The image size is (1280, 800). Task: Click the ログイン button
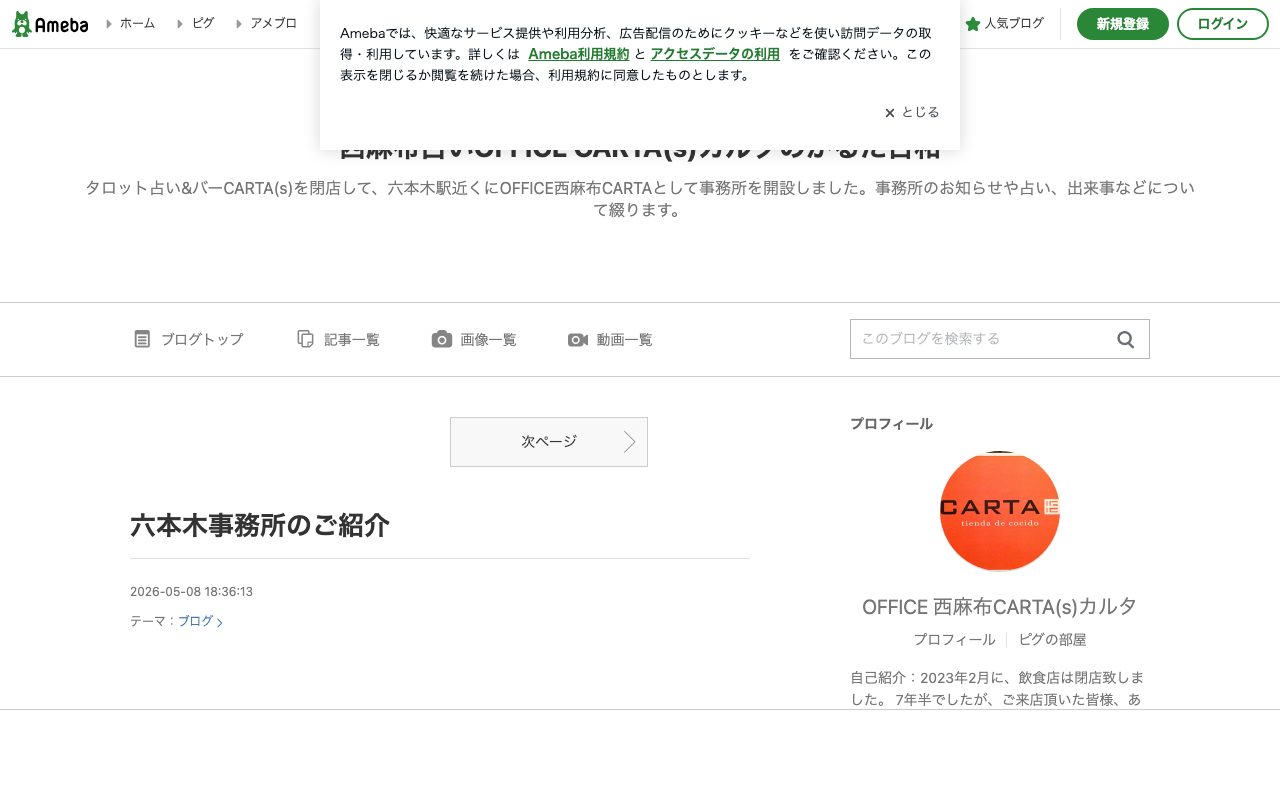point(1222,24)
